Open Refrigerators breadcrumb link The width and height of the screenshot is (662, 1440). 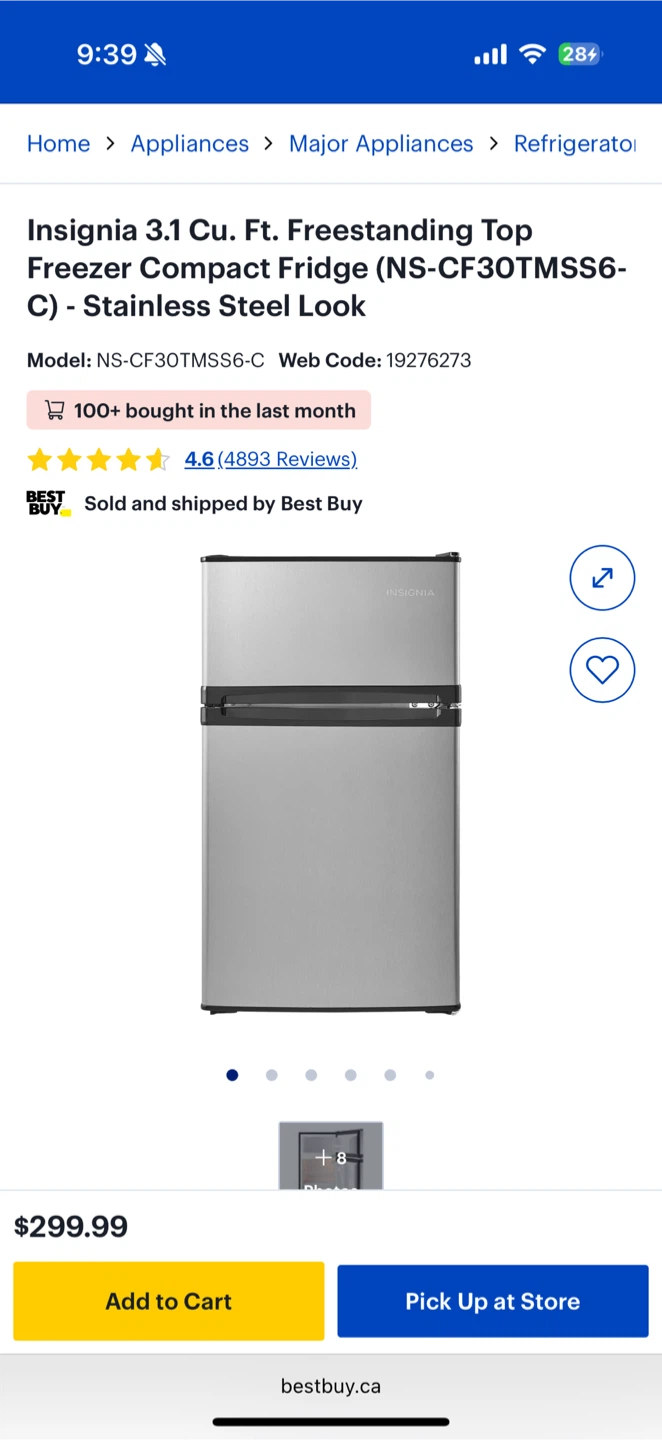575,144
